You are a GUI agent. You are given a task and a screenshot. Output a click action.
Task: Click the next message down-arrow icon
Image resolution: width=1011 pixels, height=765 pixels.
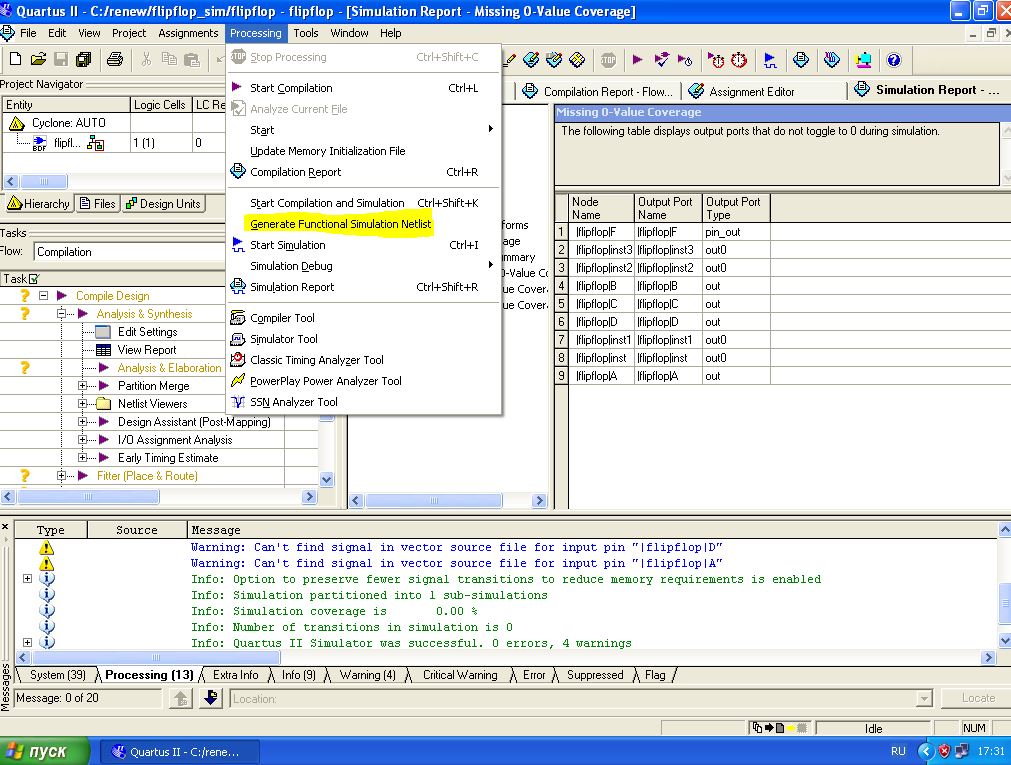[210, 698]
